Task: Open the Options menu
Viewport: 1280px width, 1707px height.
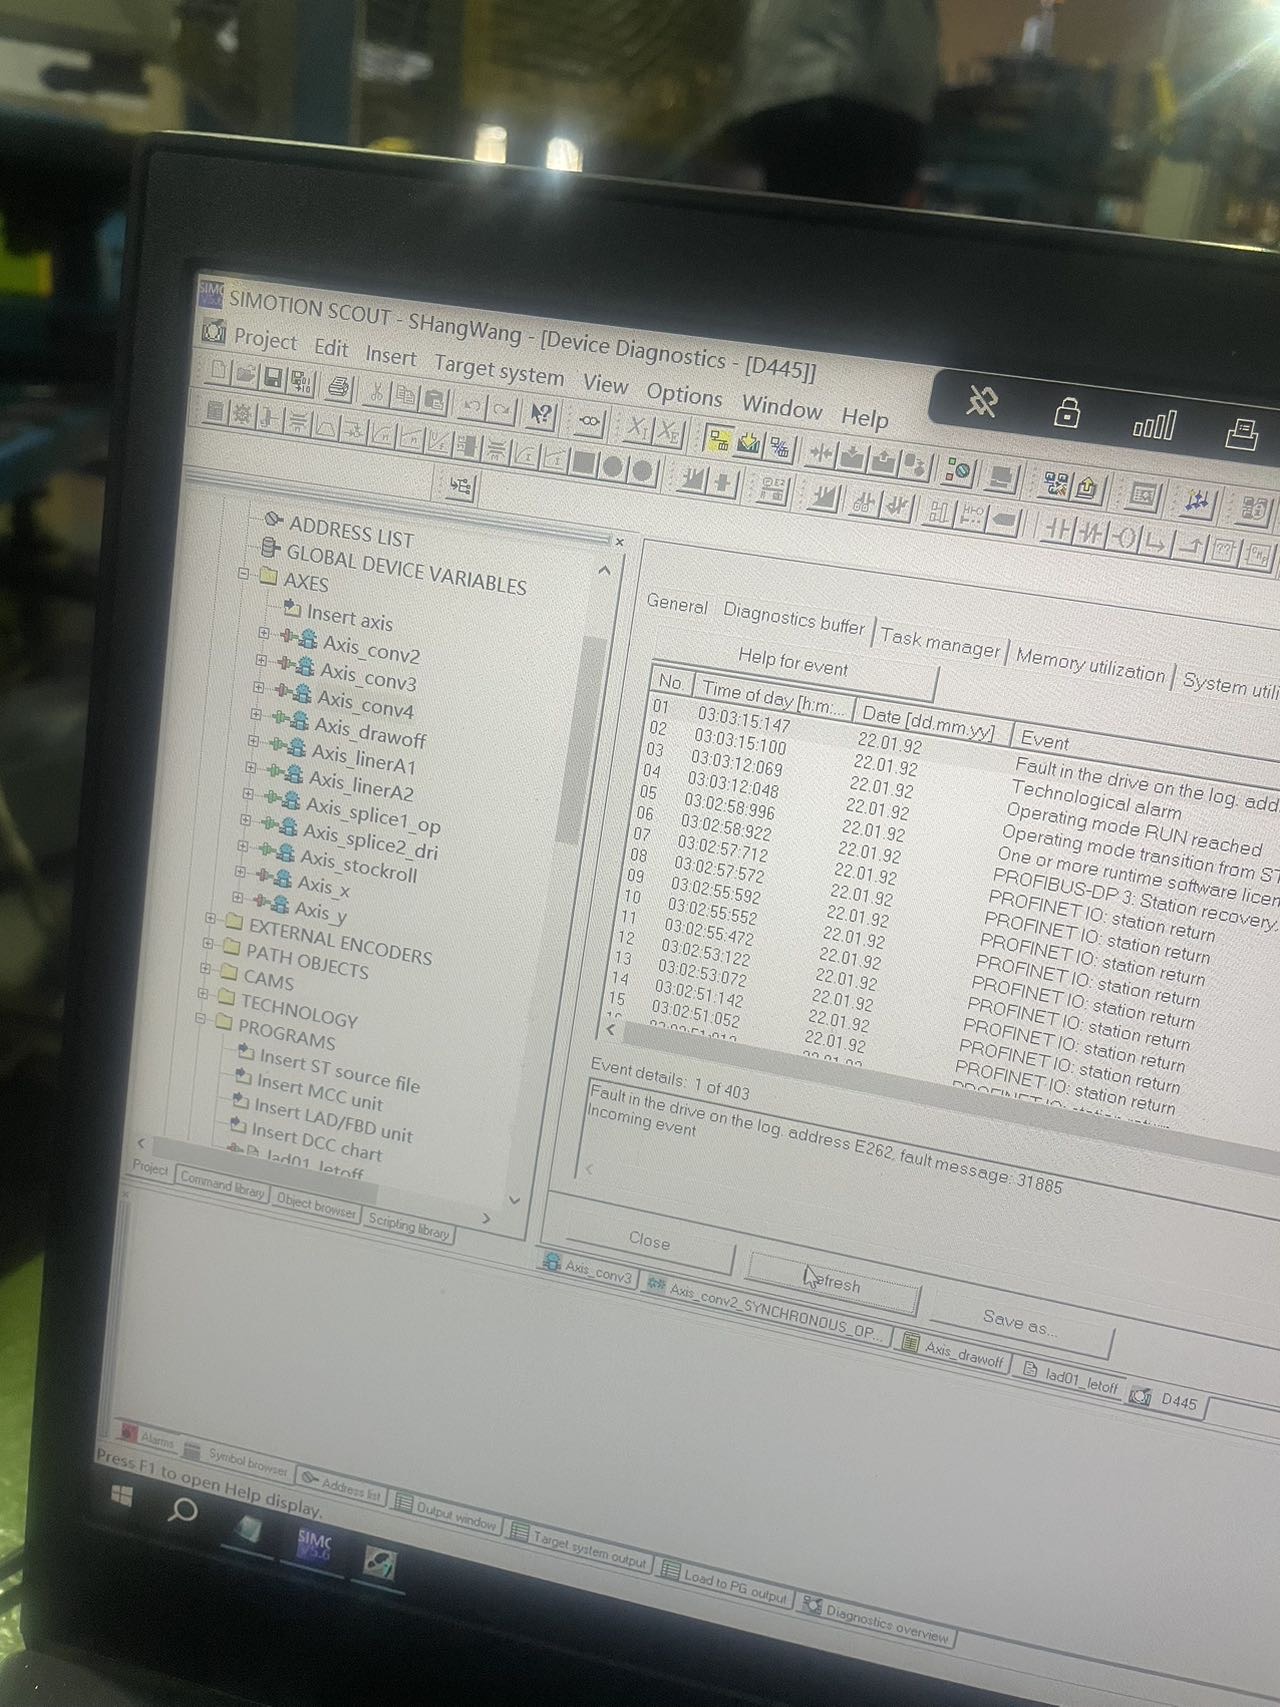Action: [x=684, y=394]
